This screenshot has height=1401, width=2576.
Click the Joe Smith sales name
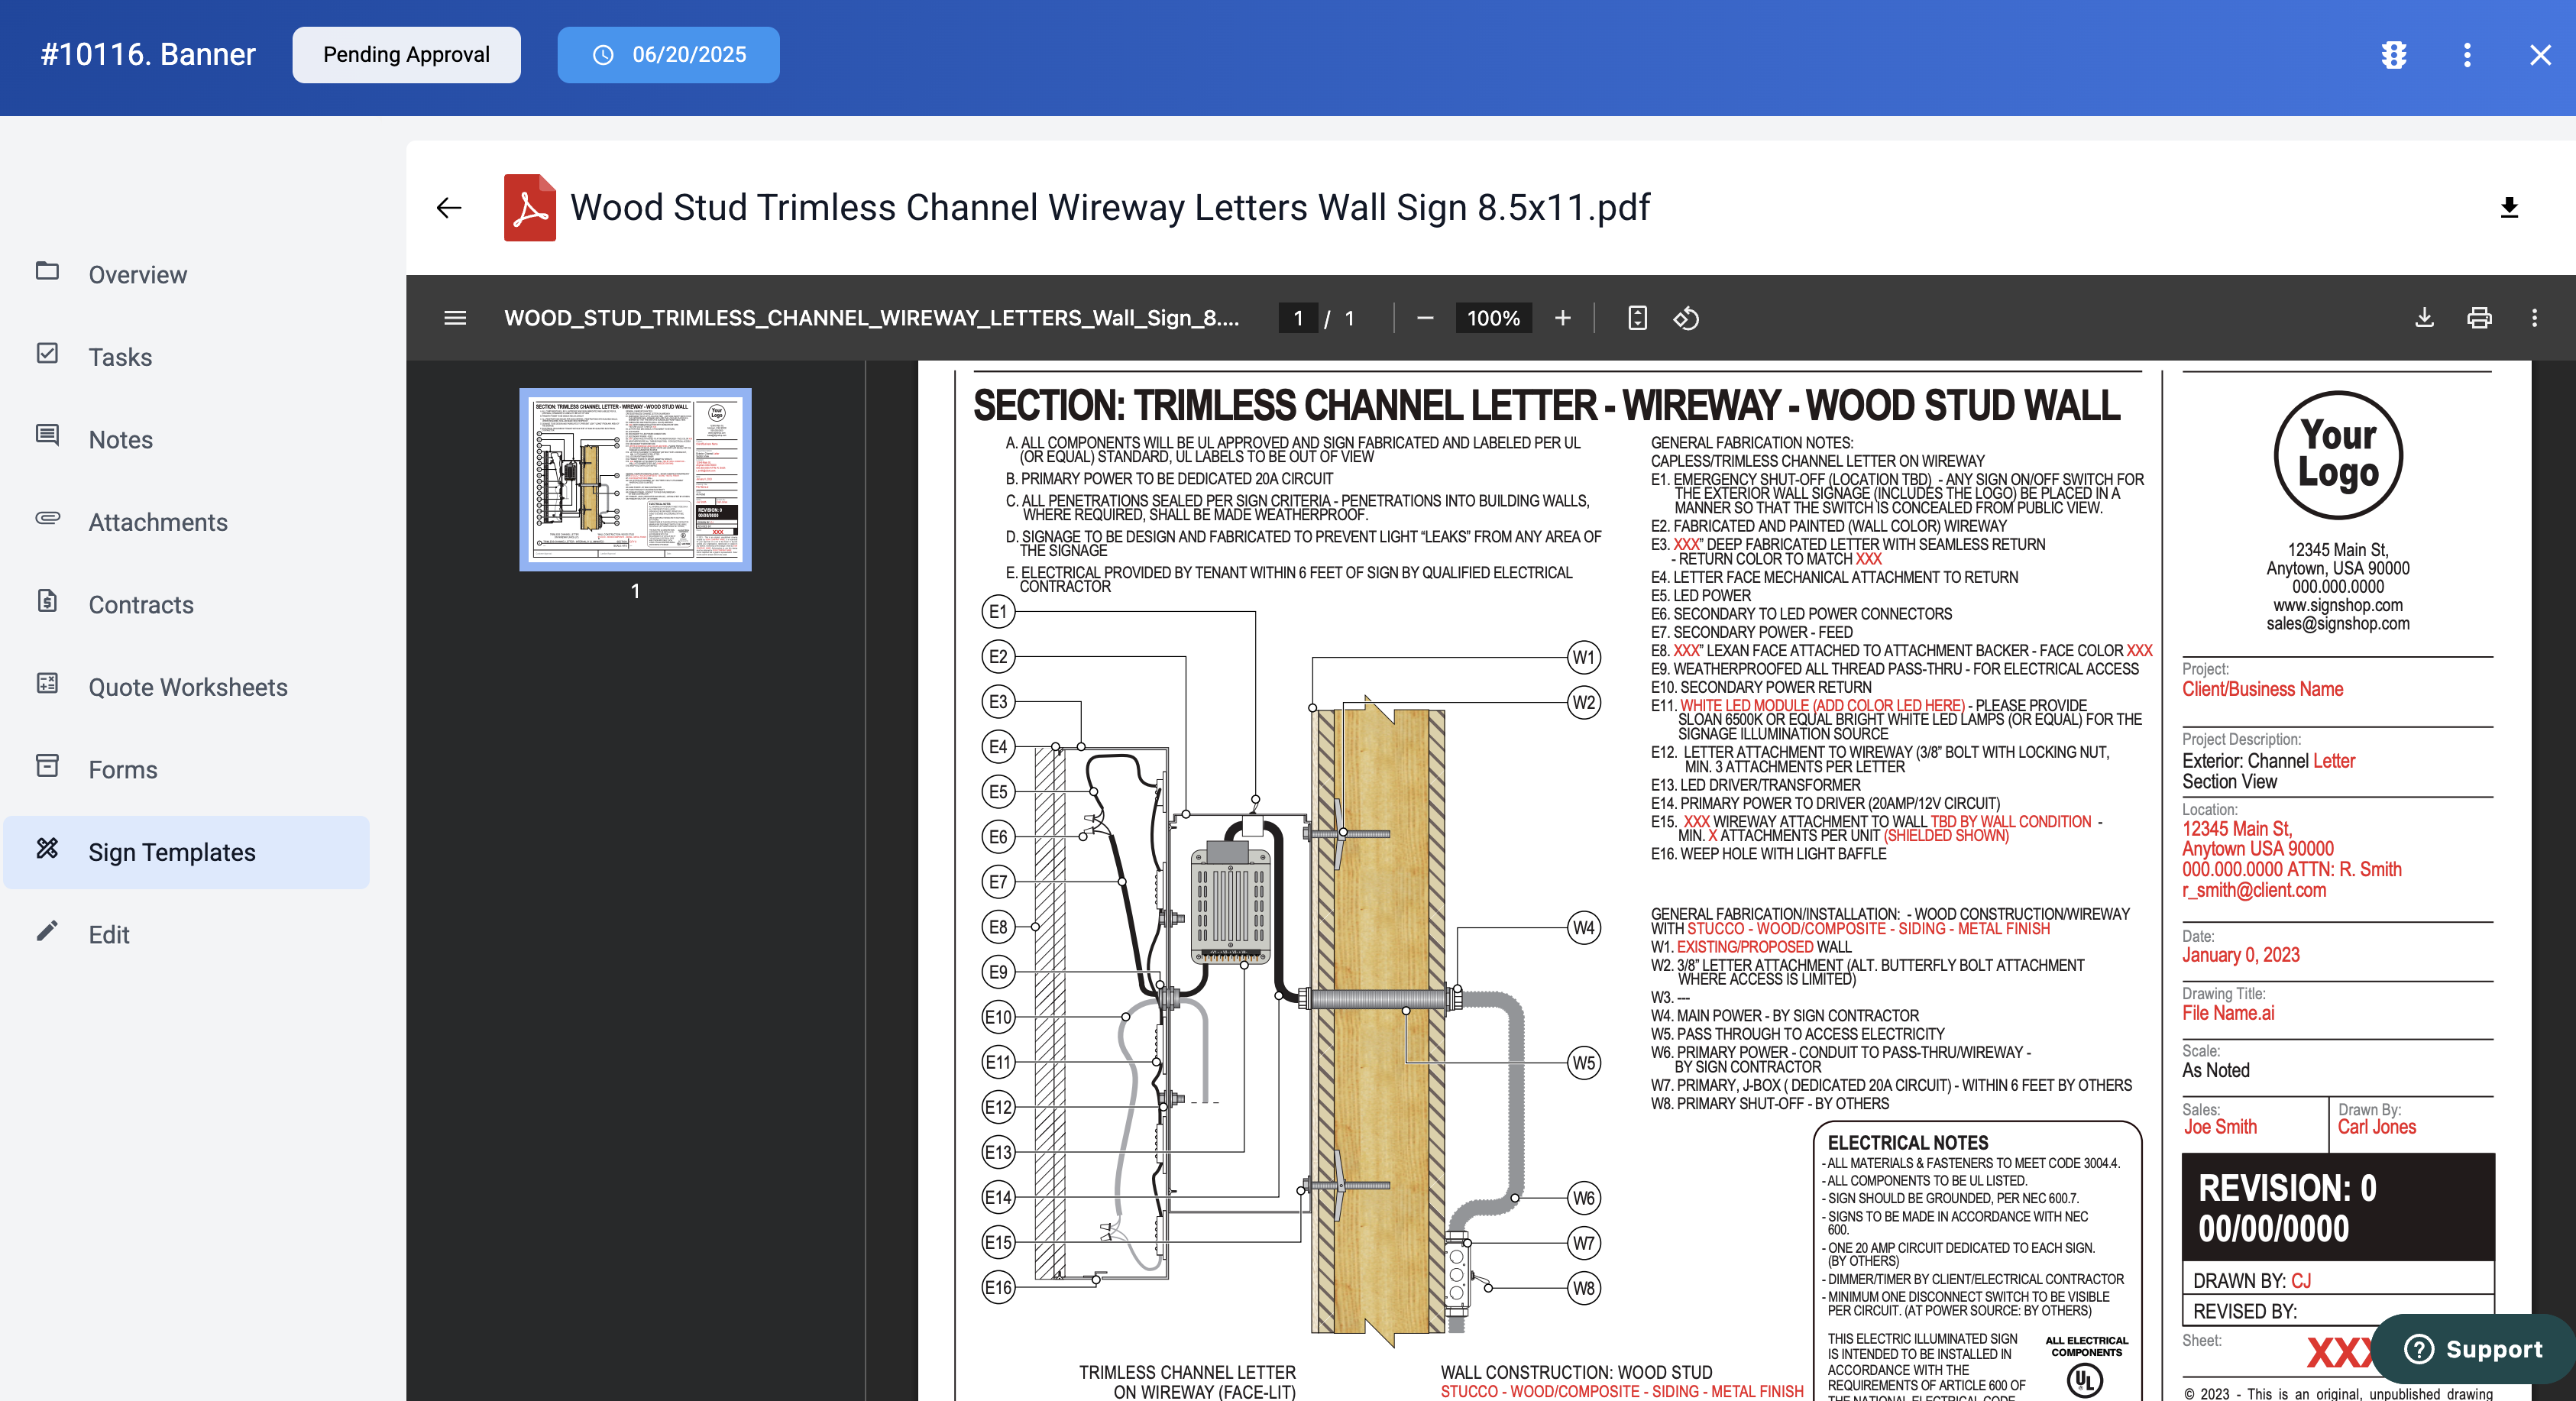(2220, 1127)
